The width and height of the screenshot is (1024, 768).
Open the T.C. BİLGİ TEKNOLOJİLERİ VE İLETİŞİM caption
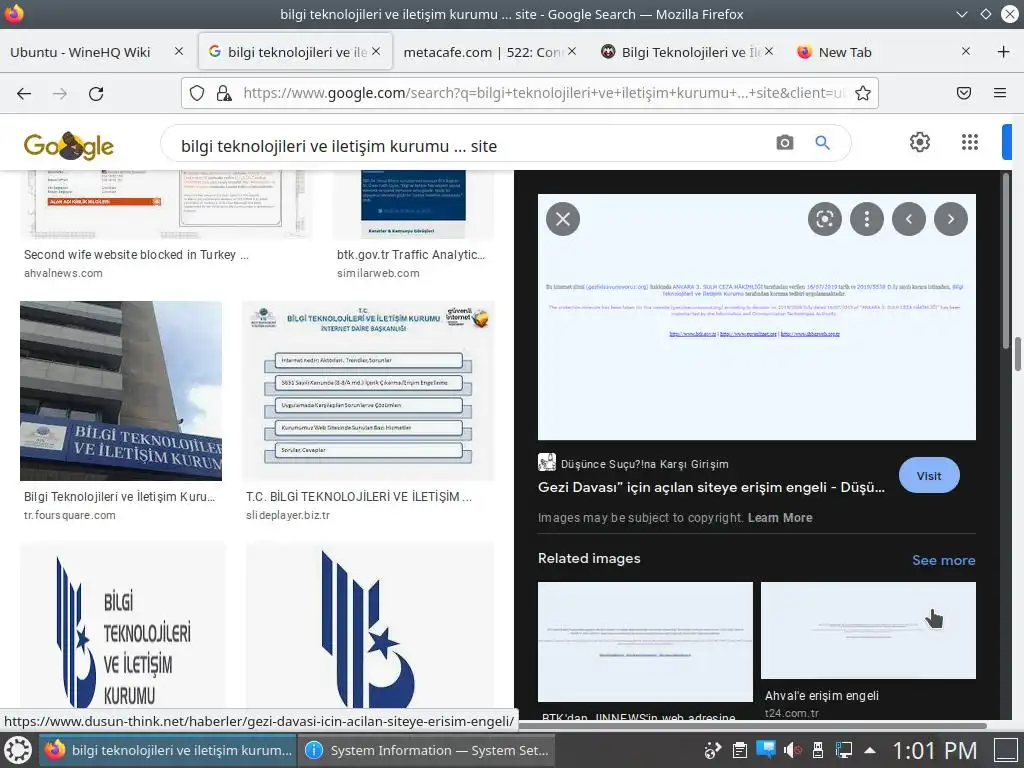click(359, 496)
